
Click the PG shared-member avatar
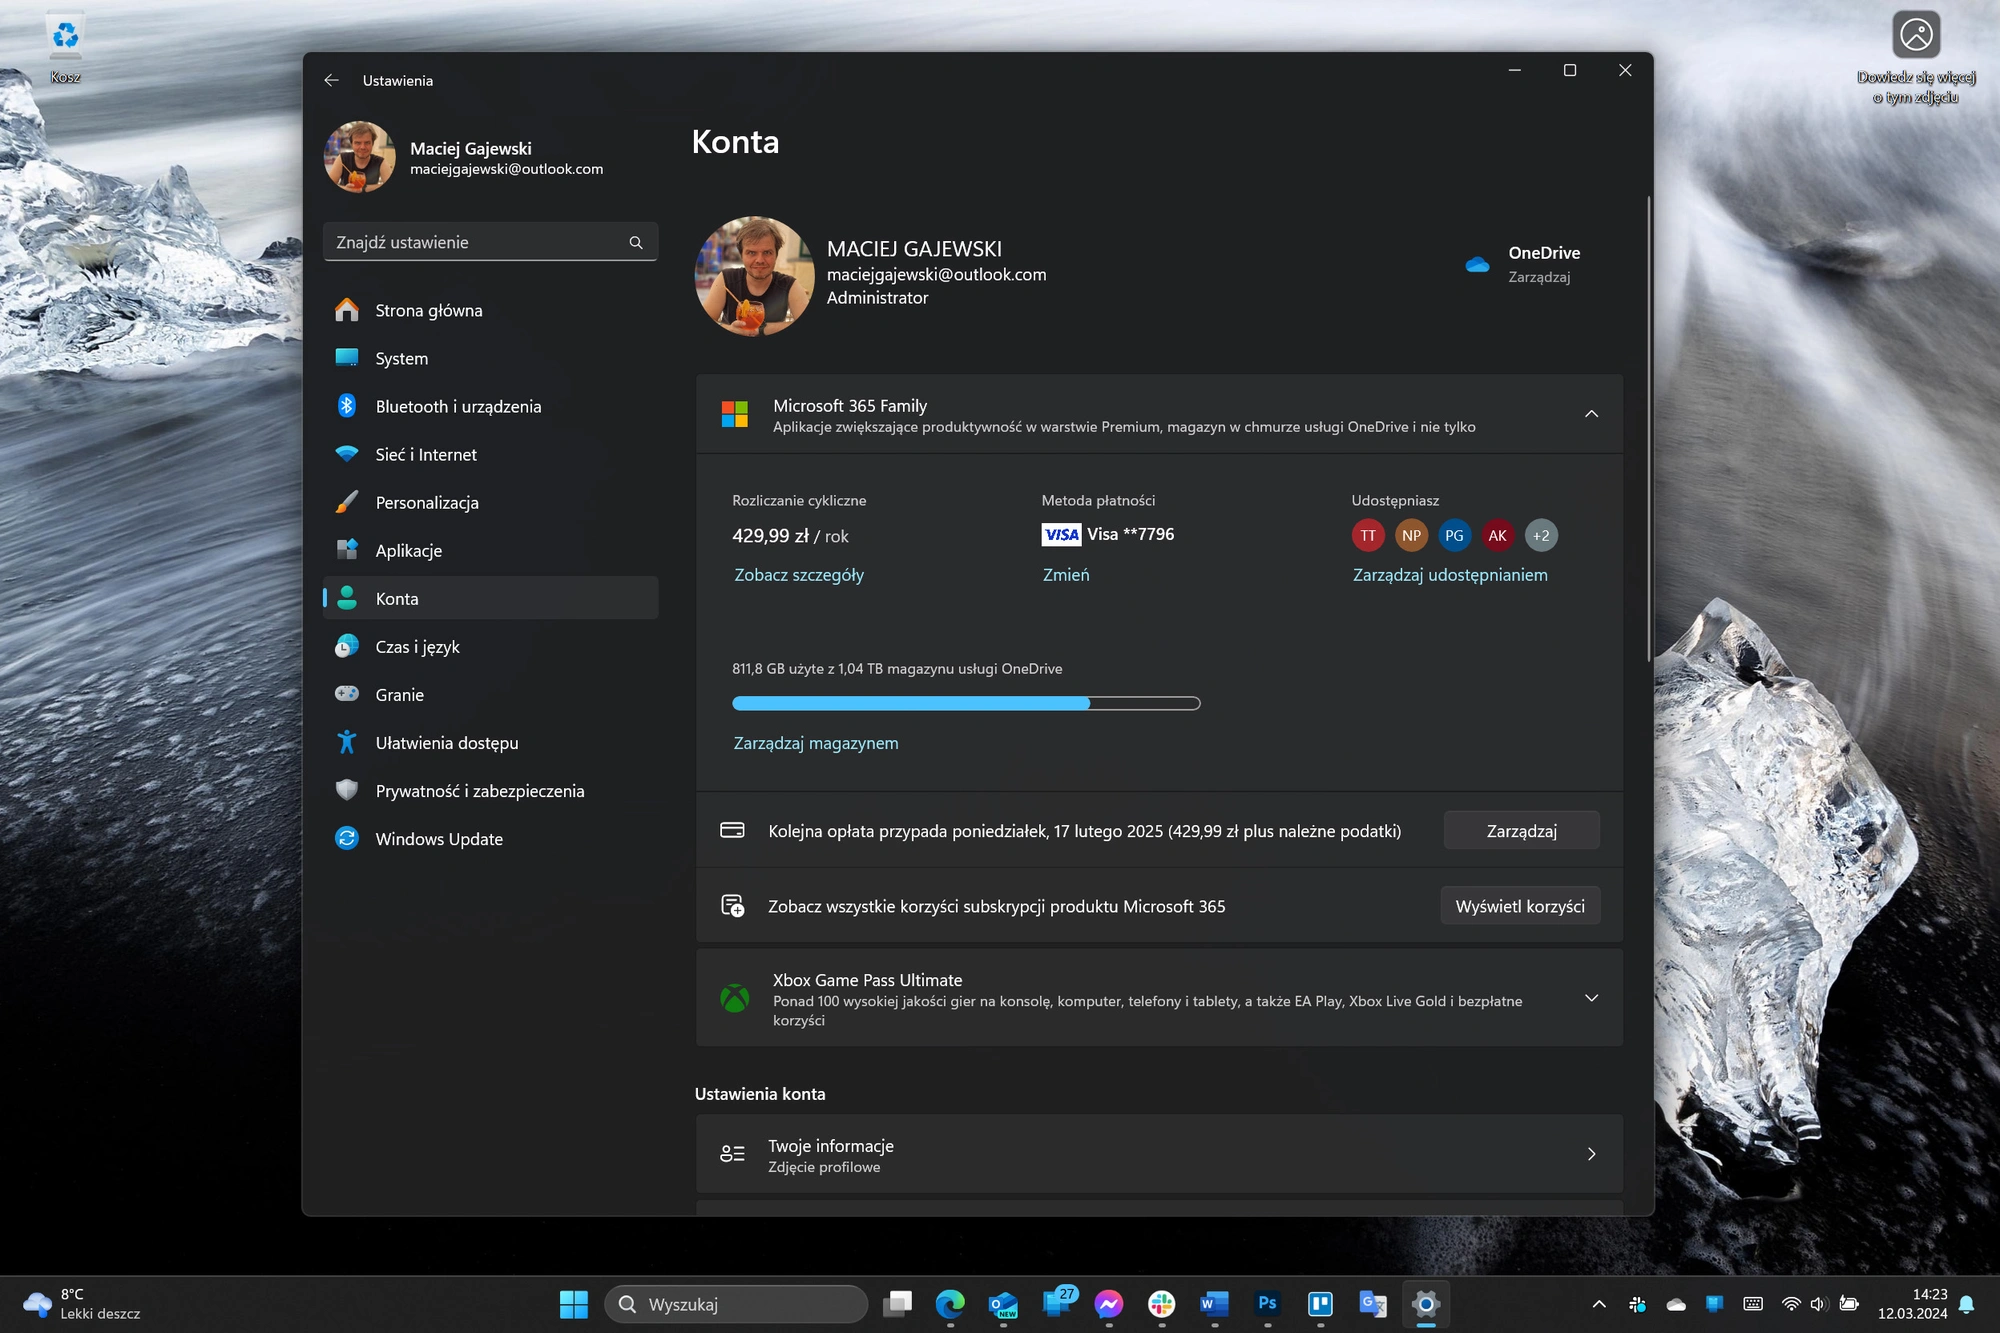click(x=1454, y=535)
